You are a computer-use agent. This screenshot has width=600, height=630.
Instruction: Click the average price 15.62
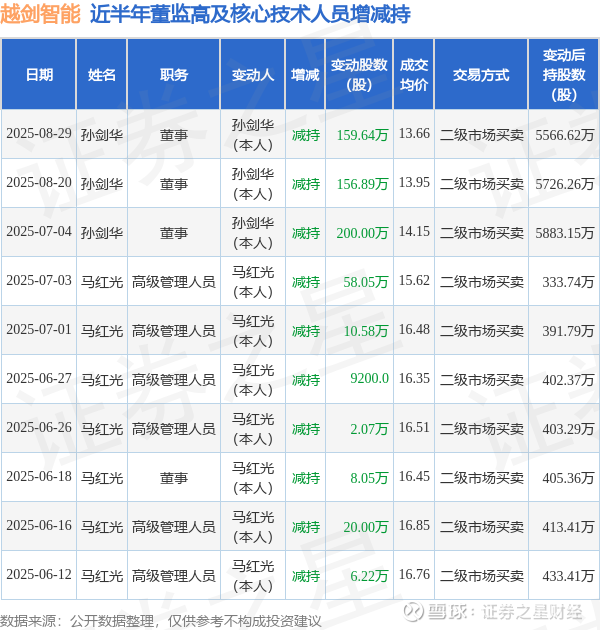pyautogui.click(x=414, y=280)
